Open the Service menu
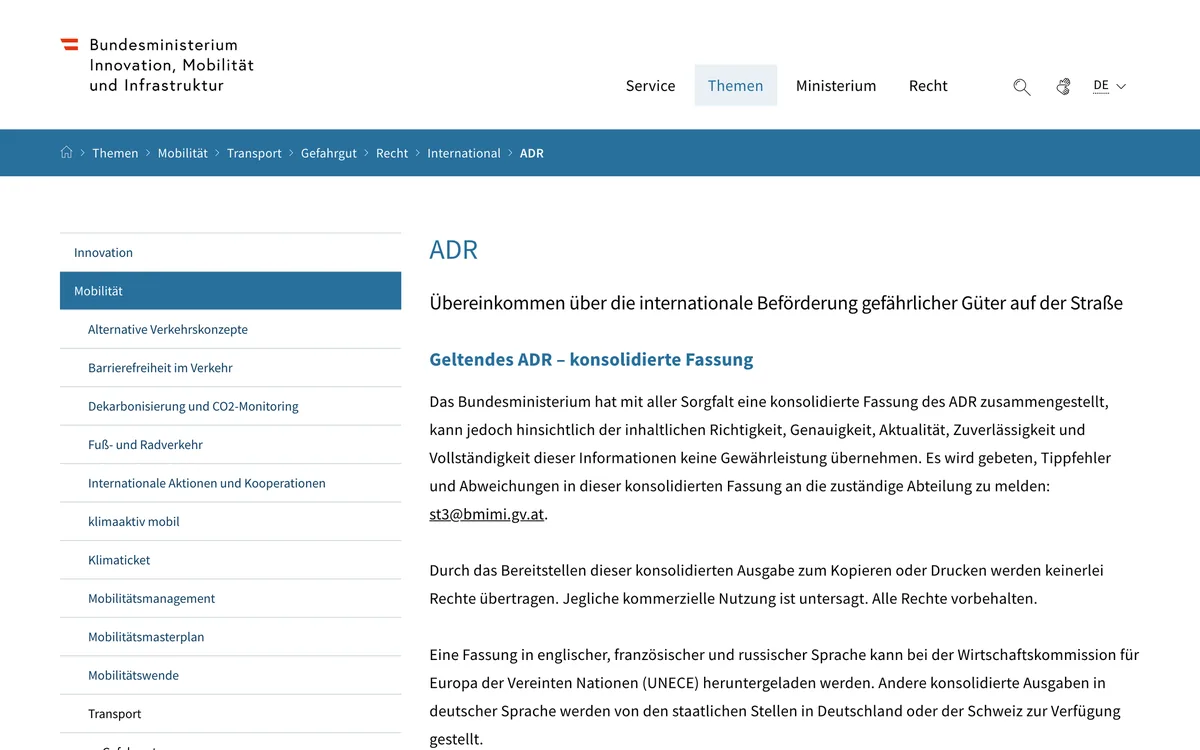The height and width of the screenshot is (750, 1200). click(651, 86)
